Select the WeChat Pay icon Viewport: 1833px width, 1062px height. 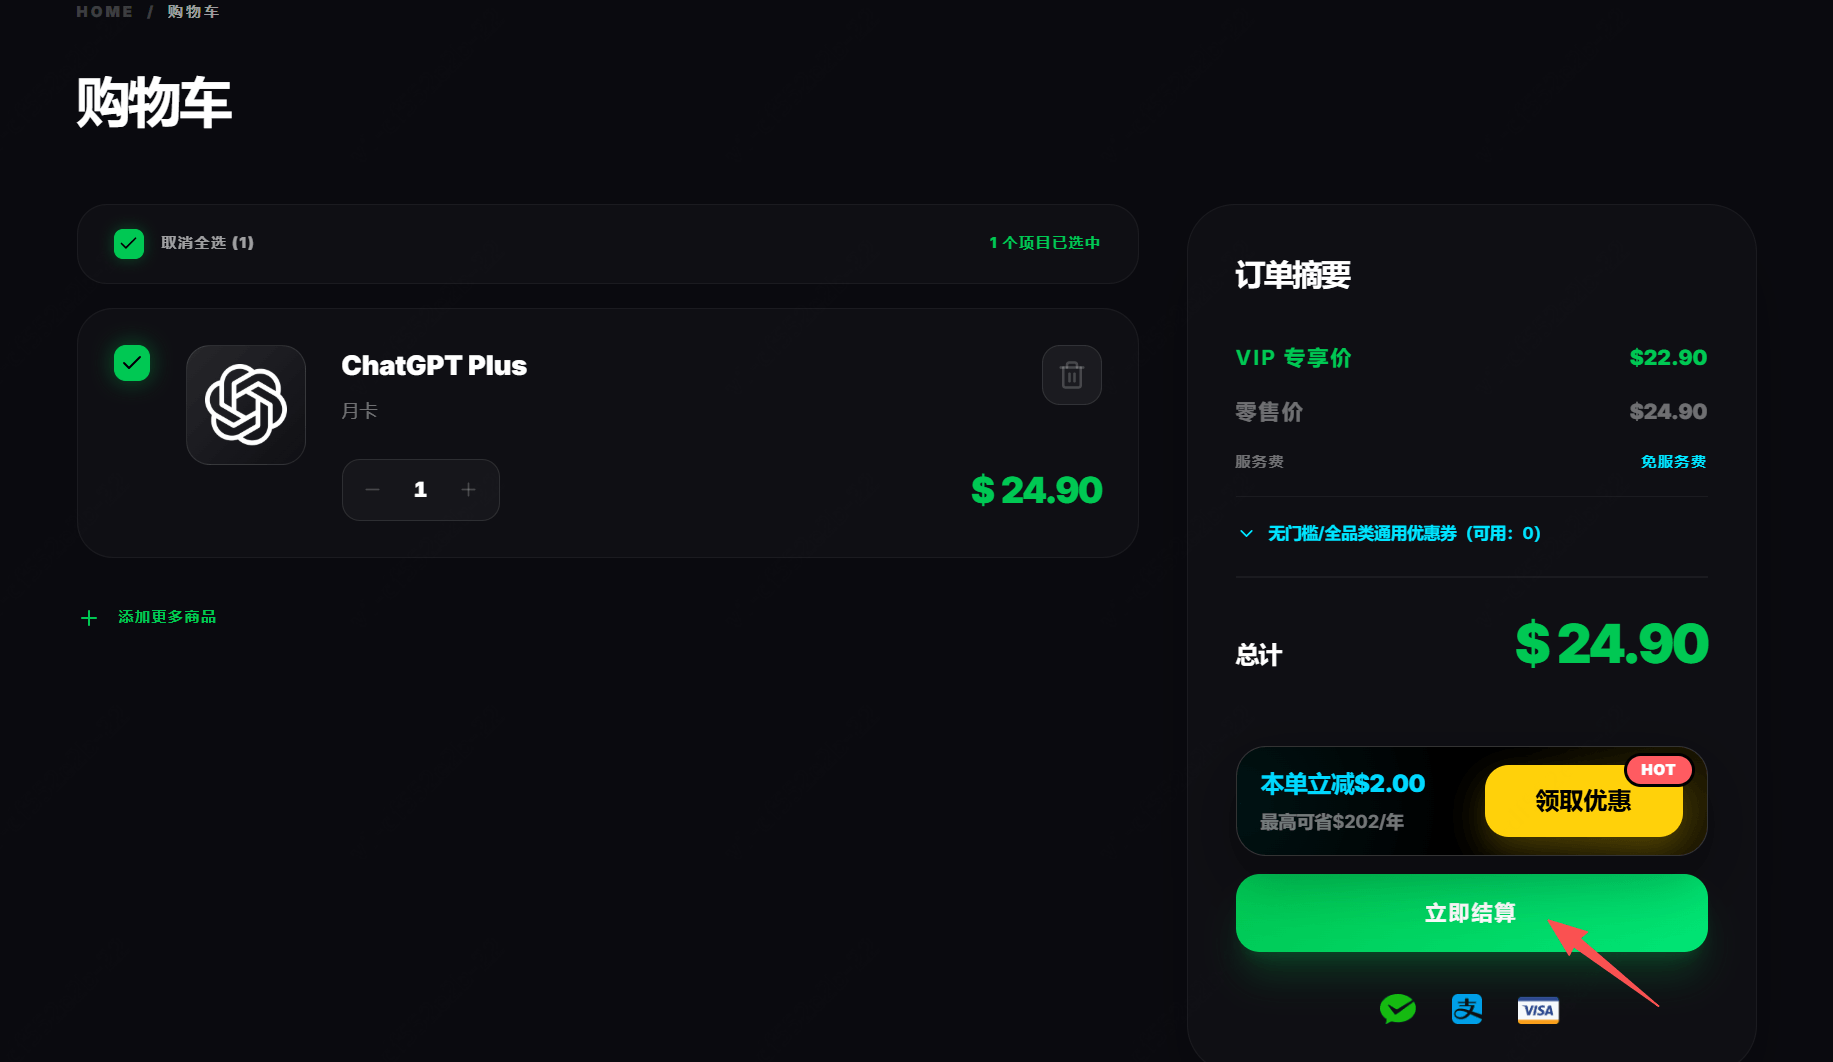coord(1397,1009)
